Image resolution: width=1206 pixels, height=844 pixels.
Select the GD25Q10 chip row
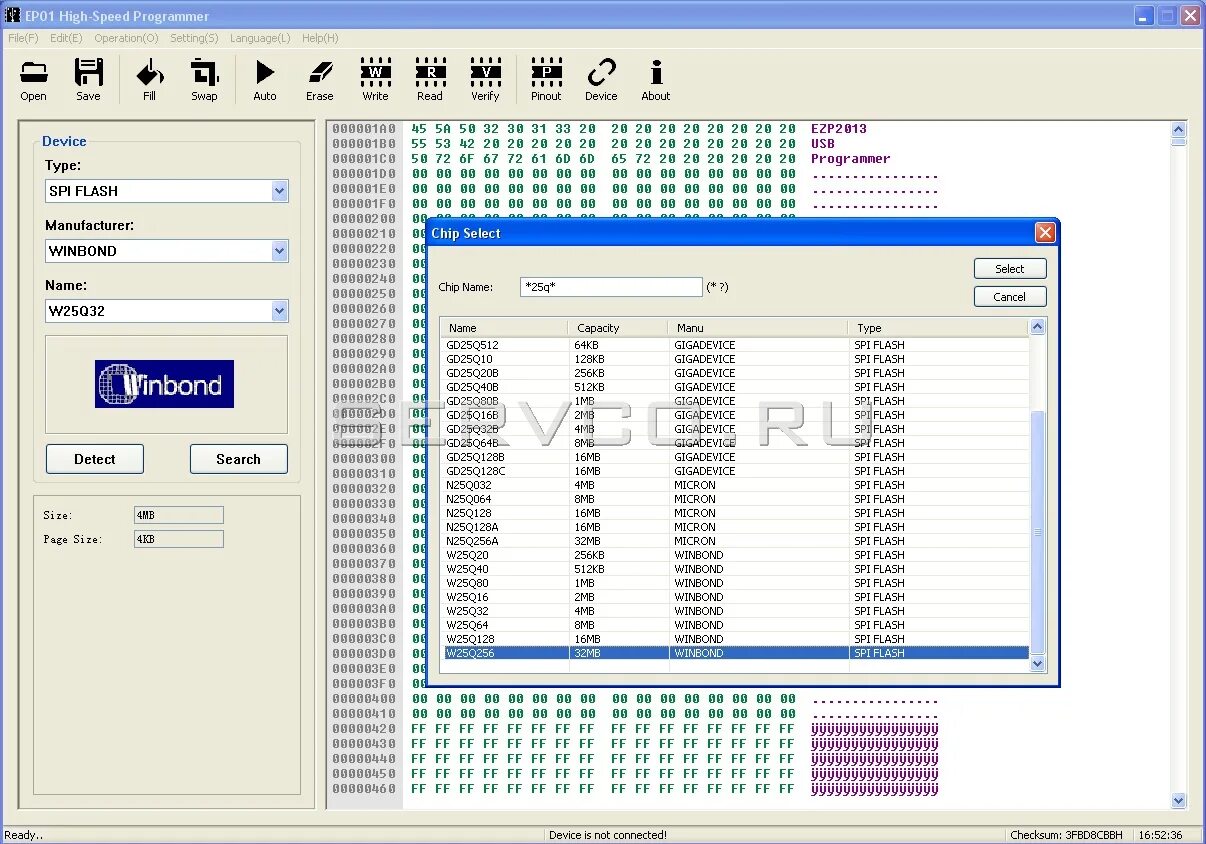coord(736,359)
